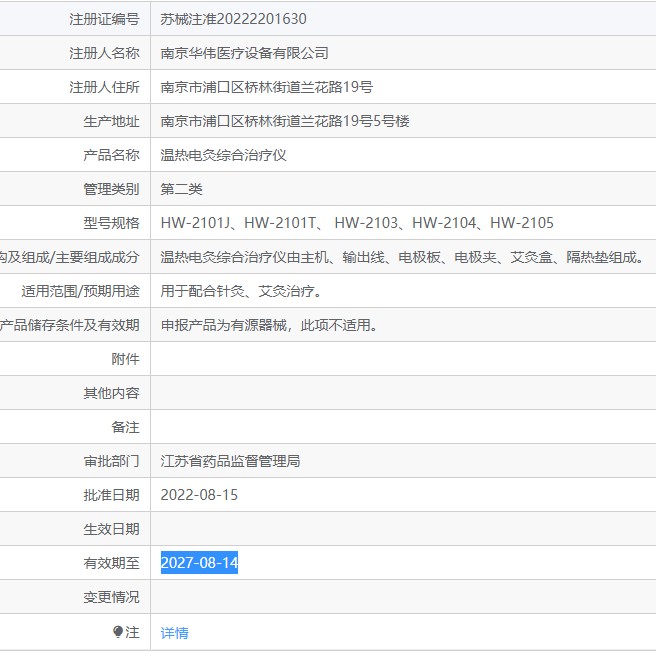Click the 注册证编号 label

click(x=104, y=19)
